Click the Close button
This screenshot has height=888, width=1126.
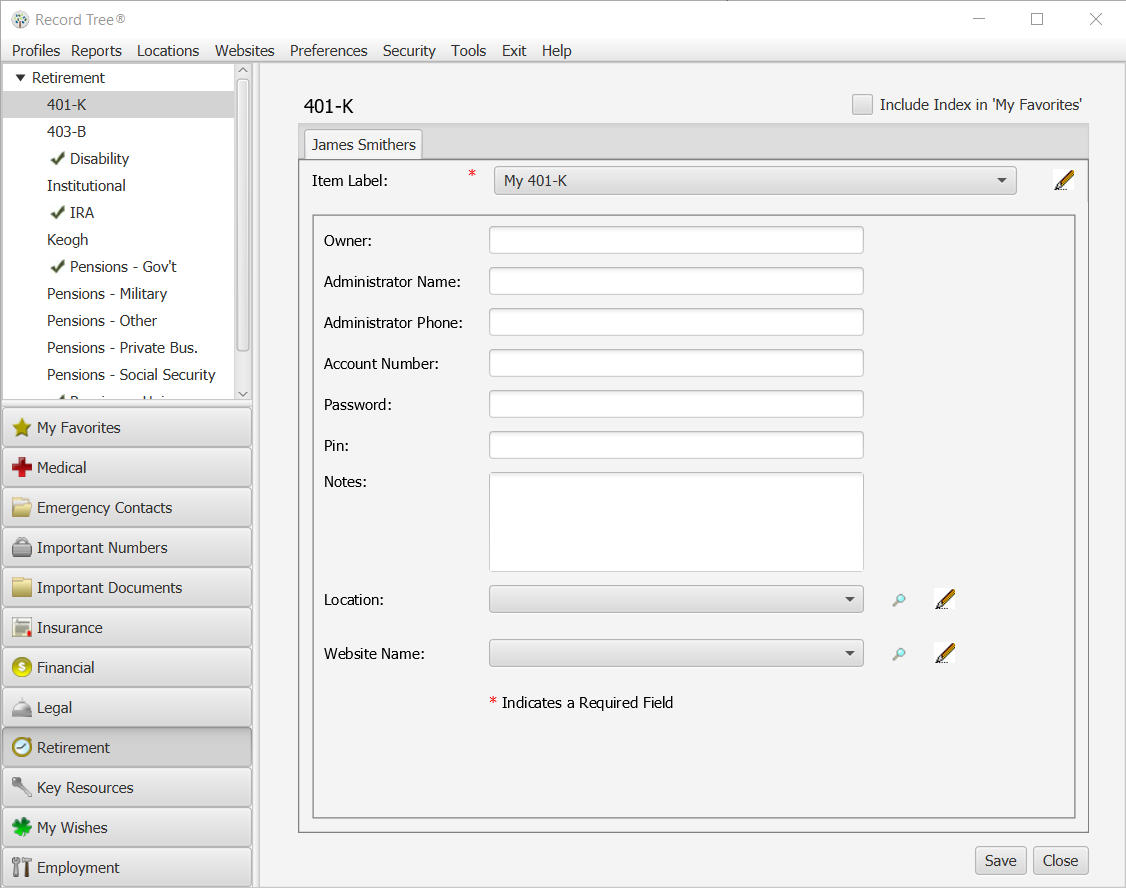[1060, 860]
